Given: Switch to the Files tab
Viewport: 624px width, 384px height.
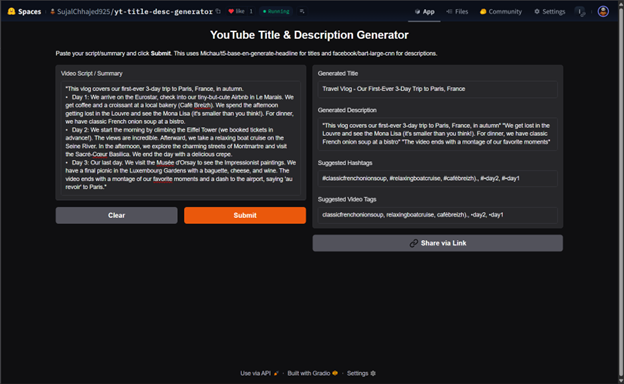Looking at the screenshot, I should [x=457, y=12].
